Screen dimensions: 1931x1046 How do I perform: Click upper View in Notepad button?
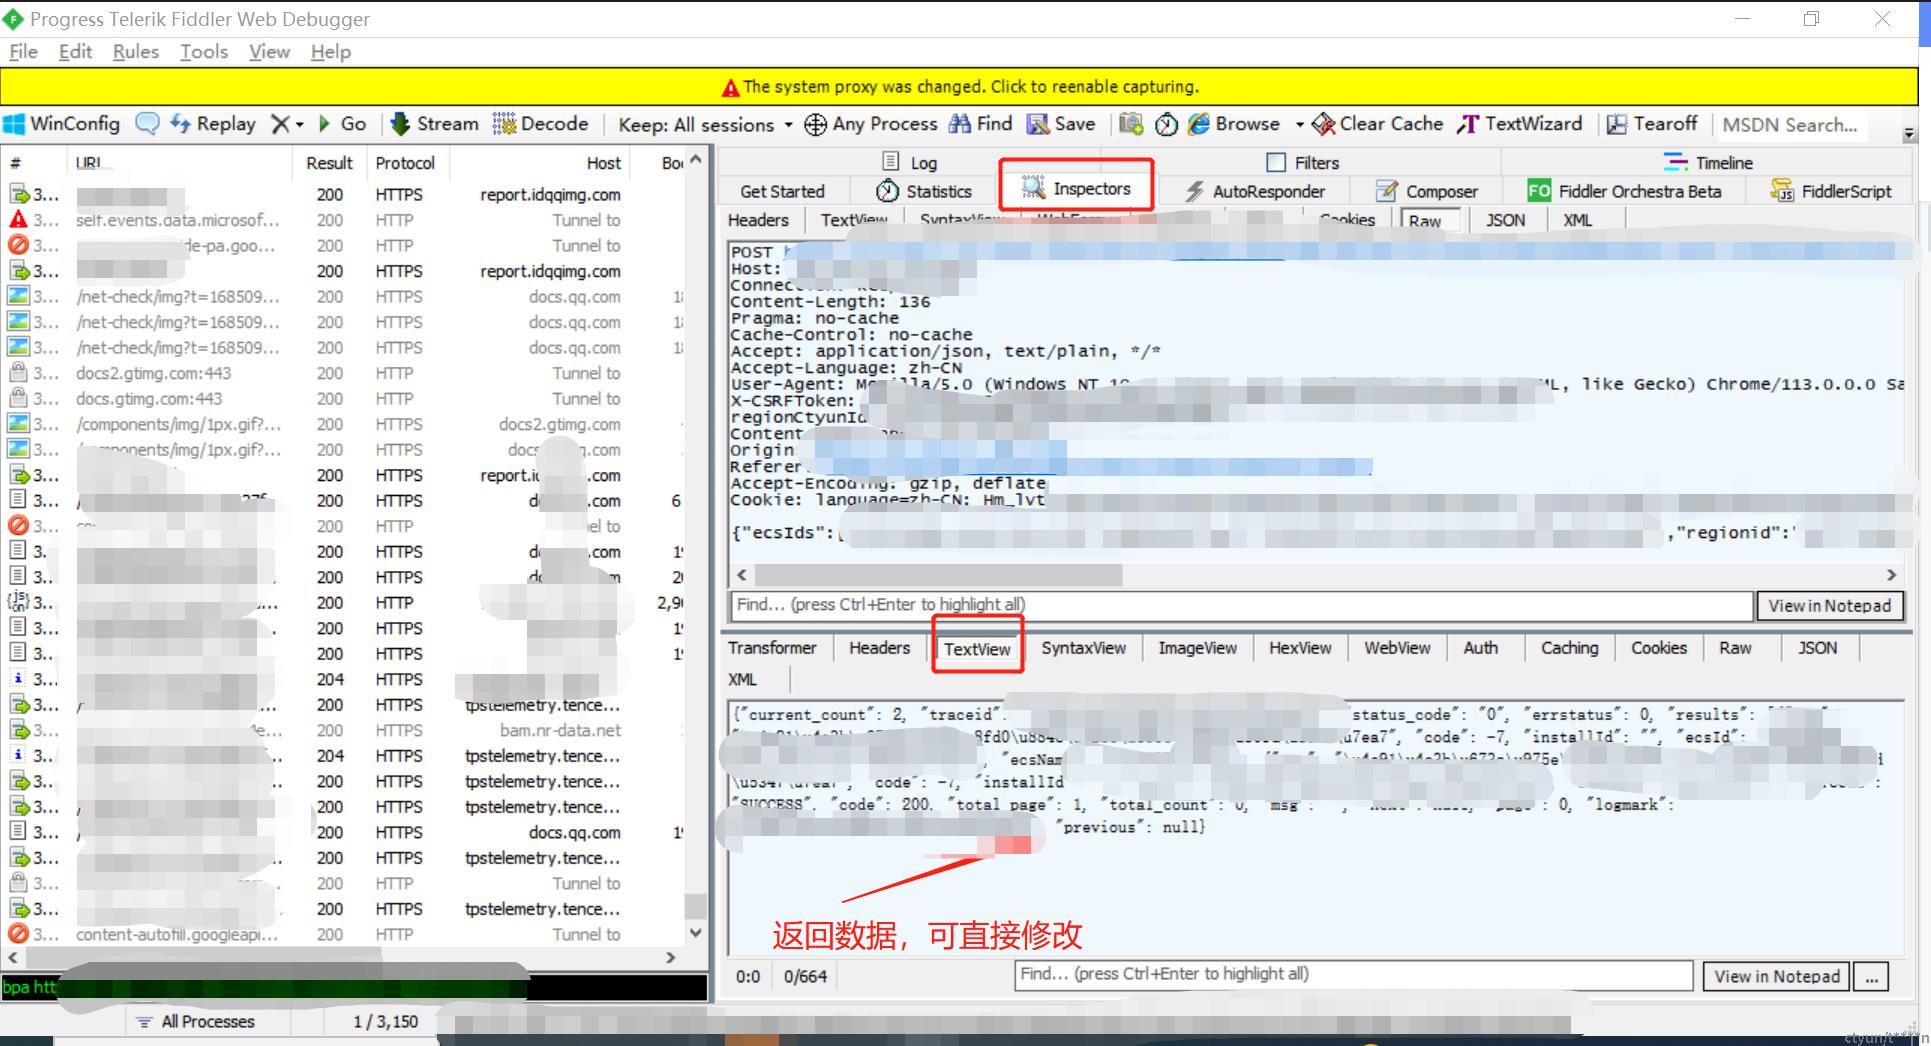(x=1829, y=605)
